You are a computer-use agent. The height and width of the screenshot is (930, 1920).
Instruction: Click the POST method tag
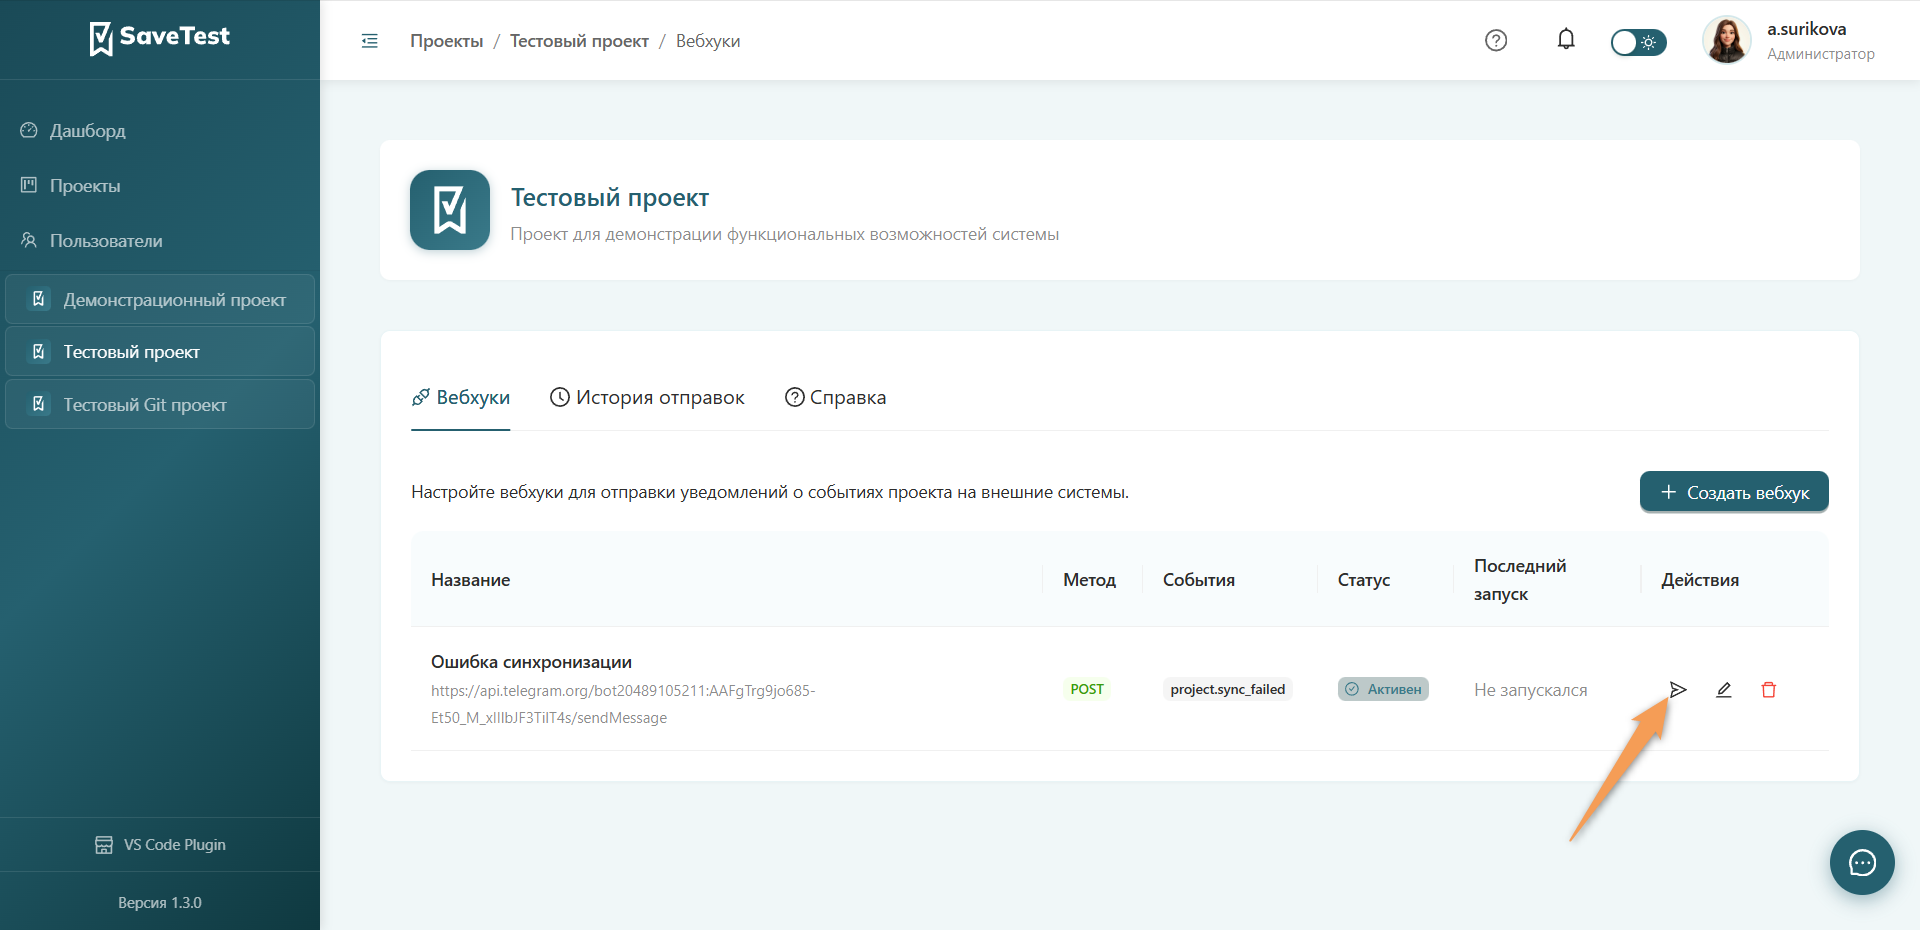coord(1087,689)
